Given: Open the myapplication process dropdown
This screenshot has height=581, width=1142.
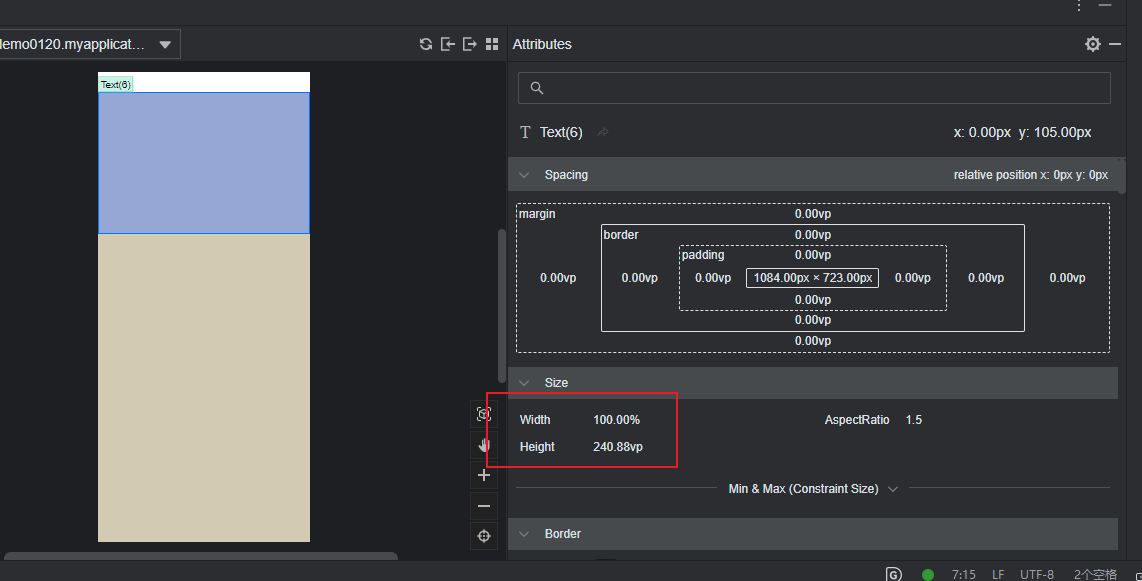Looking at the screenshot, I should (165, 44).
